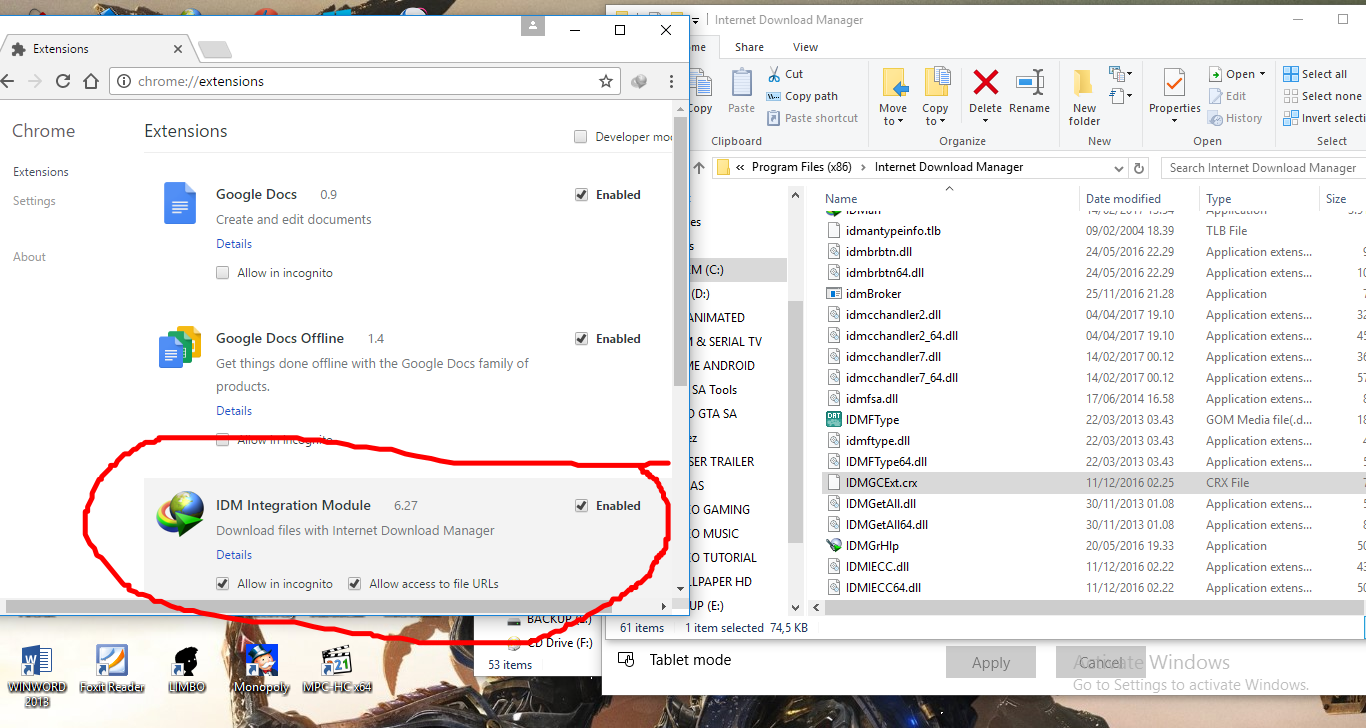
Task: Toggle IDM Allow in incognito checkbox
Action: click(x=223, y=584)
